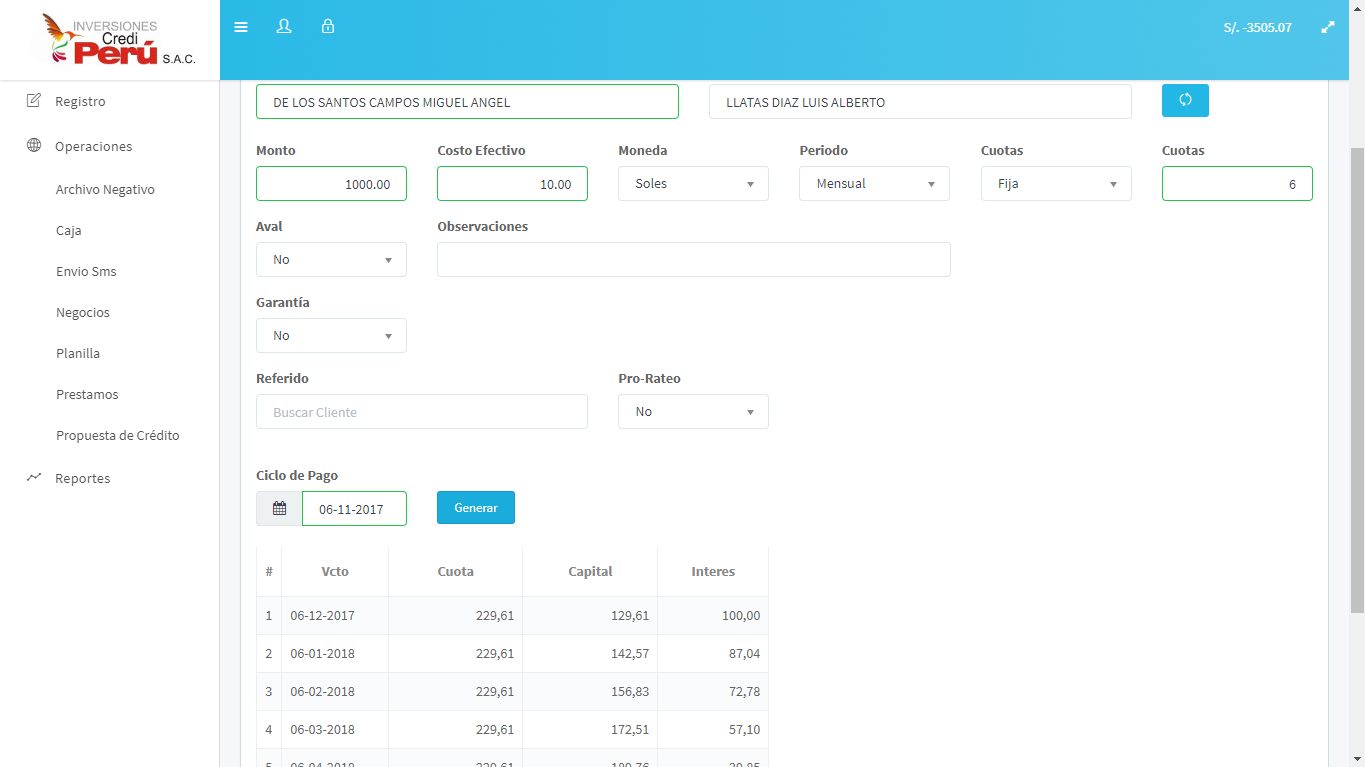Click the page vertical scrollbar

pyautogui.click(x=1357, y=380)
